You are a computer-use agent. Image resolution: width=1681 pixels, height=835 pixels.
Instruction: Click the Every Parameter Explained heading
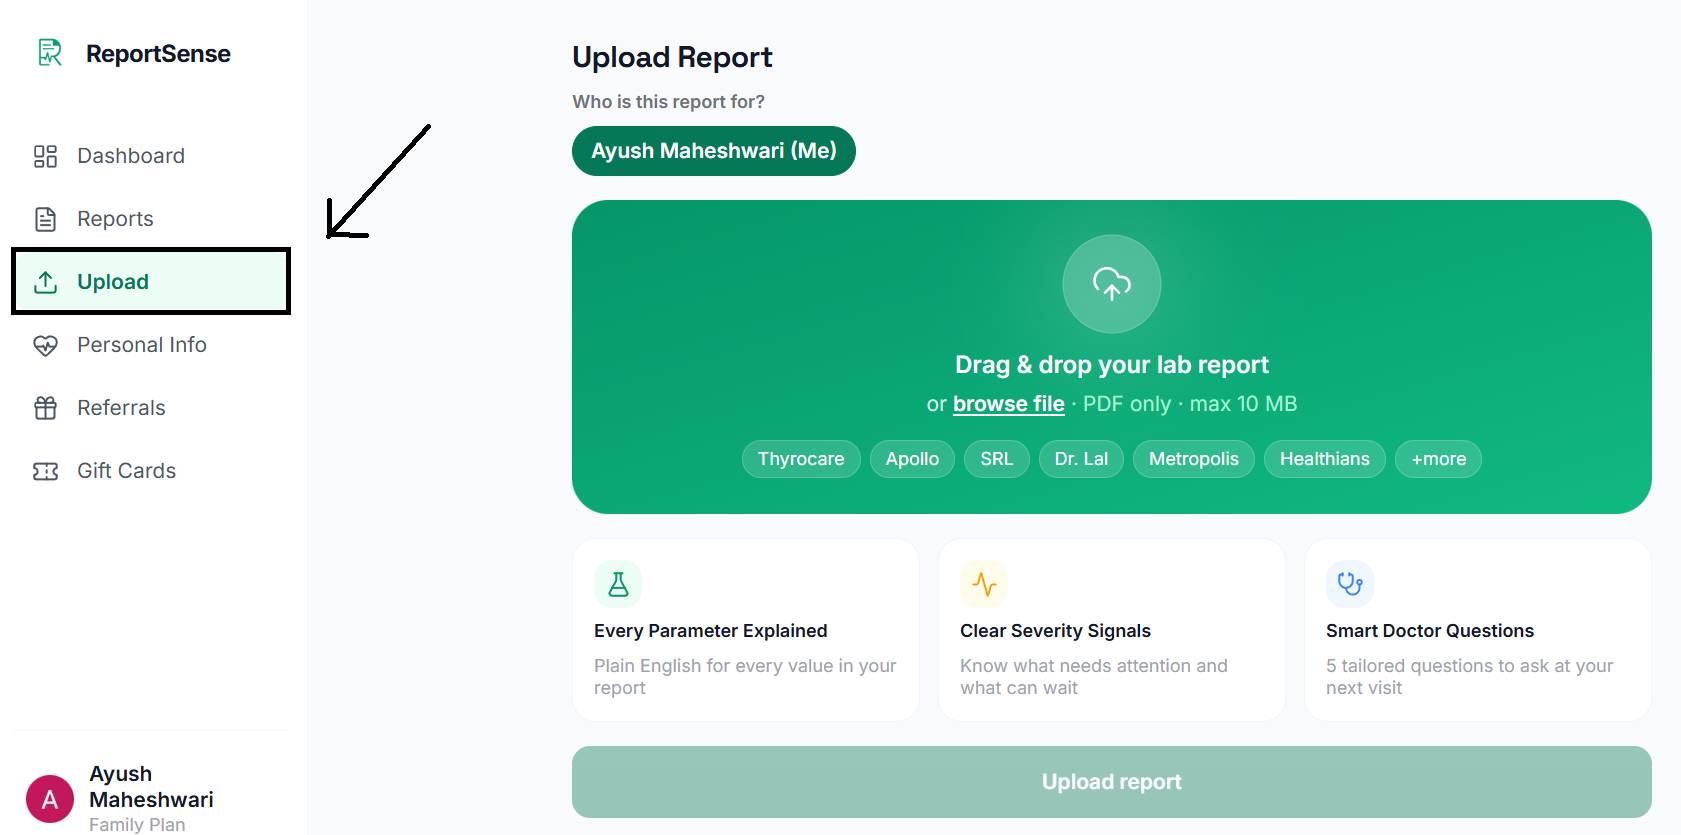710,631
